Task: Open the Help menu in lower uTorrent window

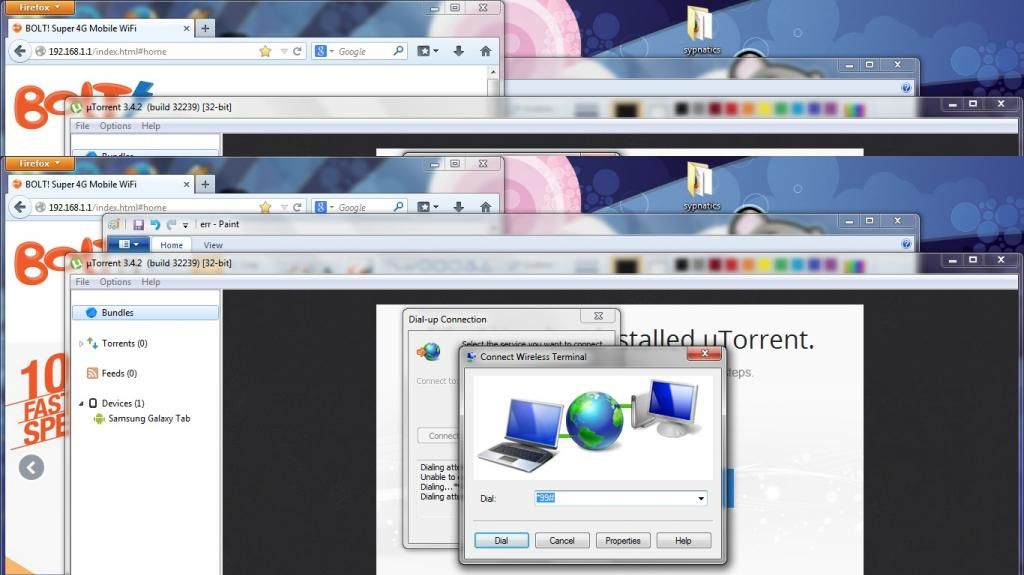Action: pos(150,282)
